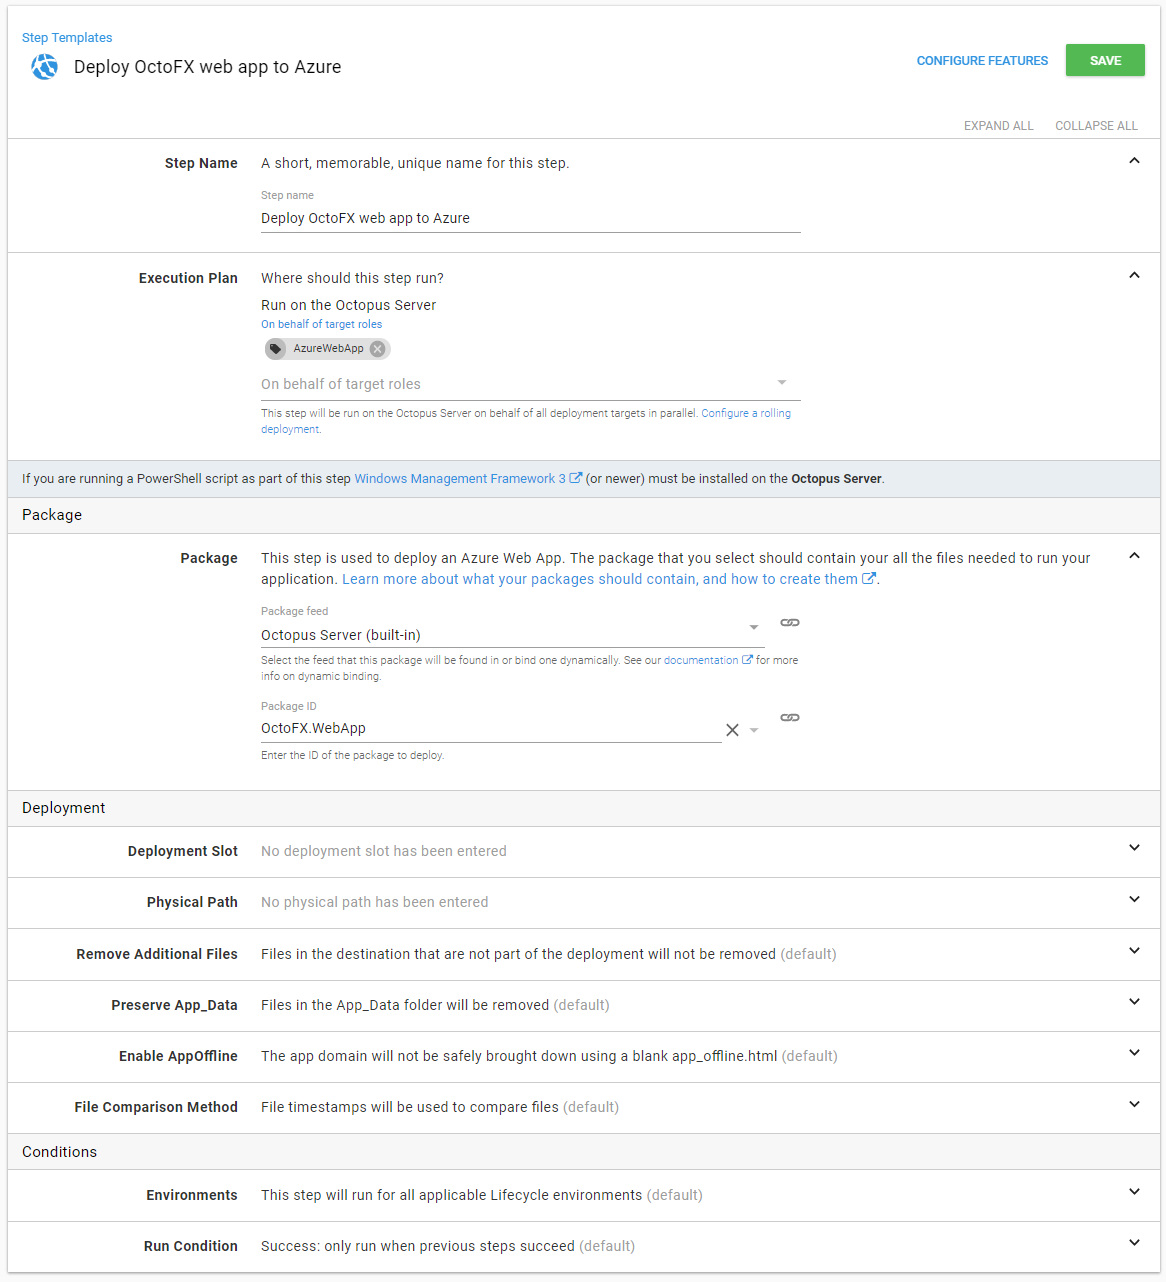Open the Package feed dropdown
The height and width of the screenshot is (1282, 1166).
(x=754, y=628)
